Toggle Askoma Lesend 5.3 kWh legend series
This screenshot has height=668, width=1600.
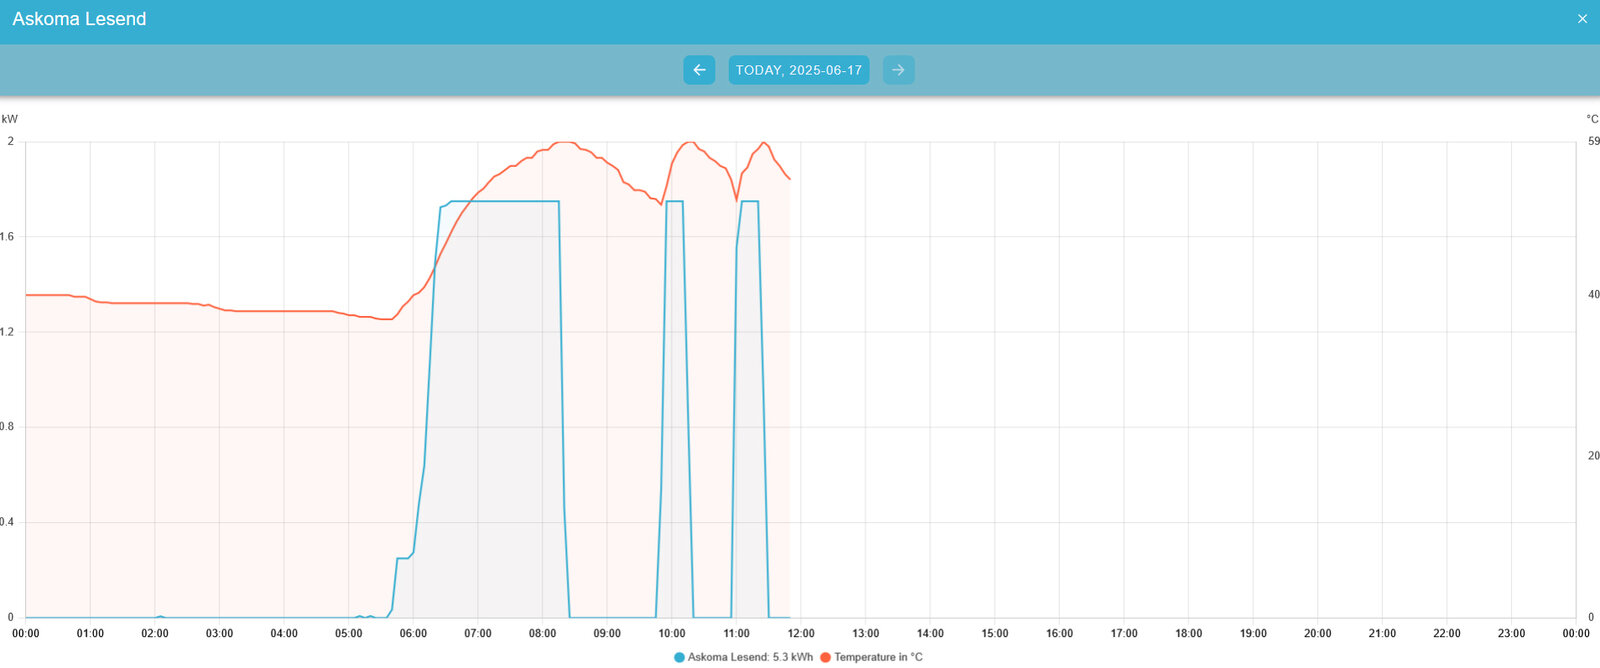[744, 657]
